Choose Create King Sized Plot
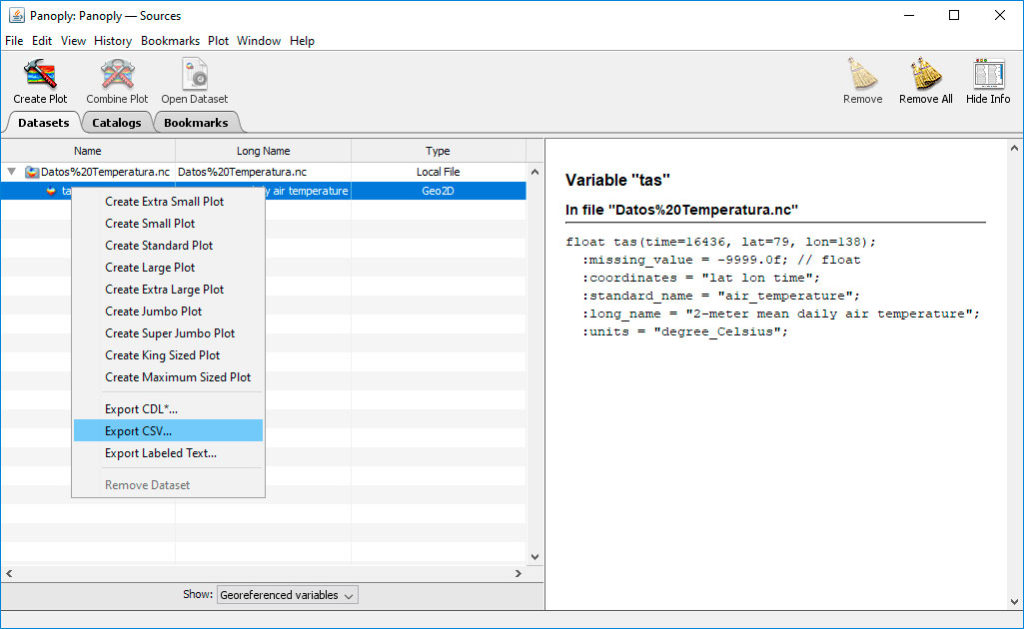The height and width of the screenshot is (629, 1024). pos(168,355)
